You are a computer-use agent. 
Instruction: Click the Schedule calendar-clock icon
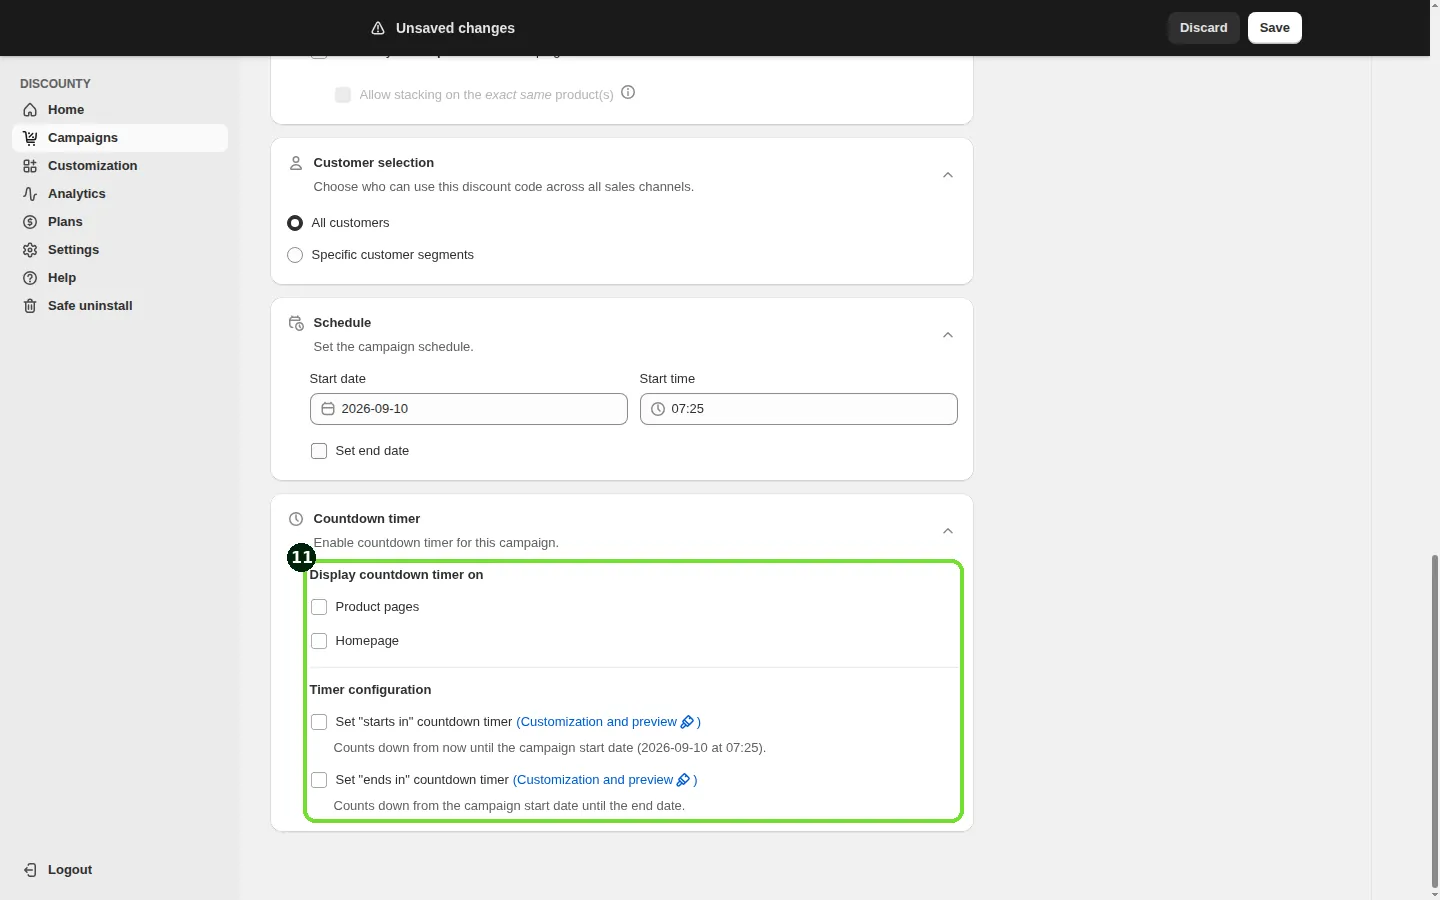point(296,323)
